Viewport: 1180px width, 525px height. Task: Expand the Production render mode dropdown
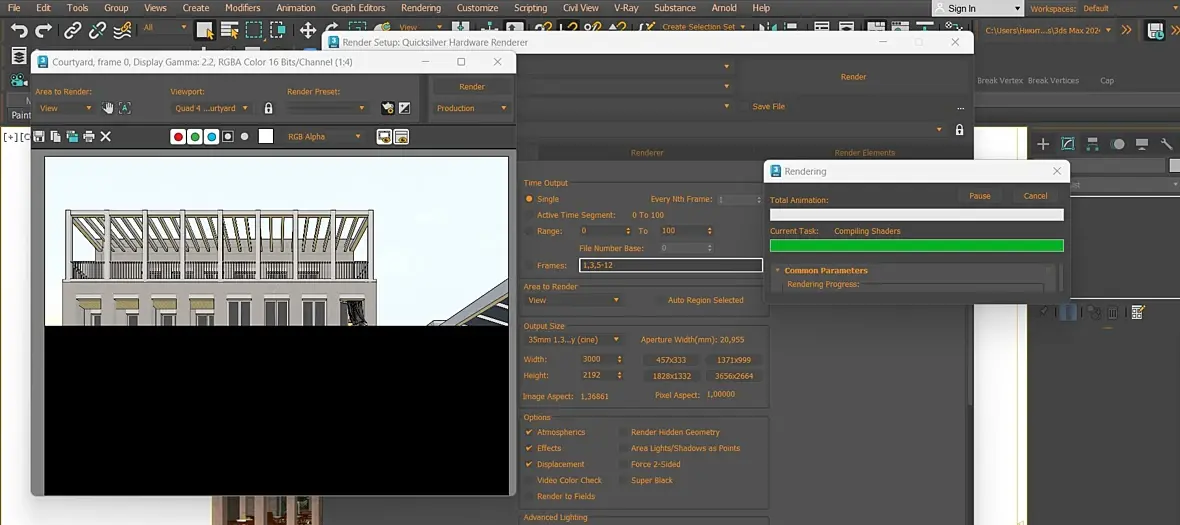[x=471, y=108]
